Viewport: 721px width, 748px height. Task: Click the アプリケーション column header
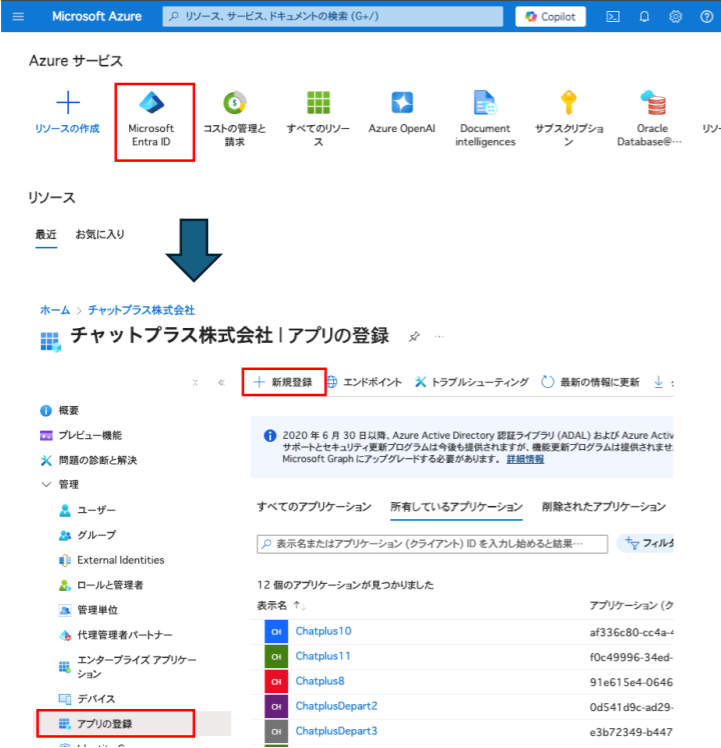click(x=631, y=606)
